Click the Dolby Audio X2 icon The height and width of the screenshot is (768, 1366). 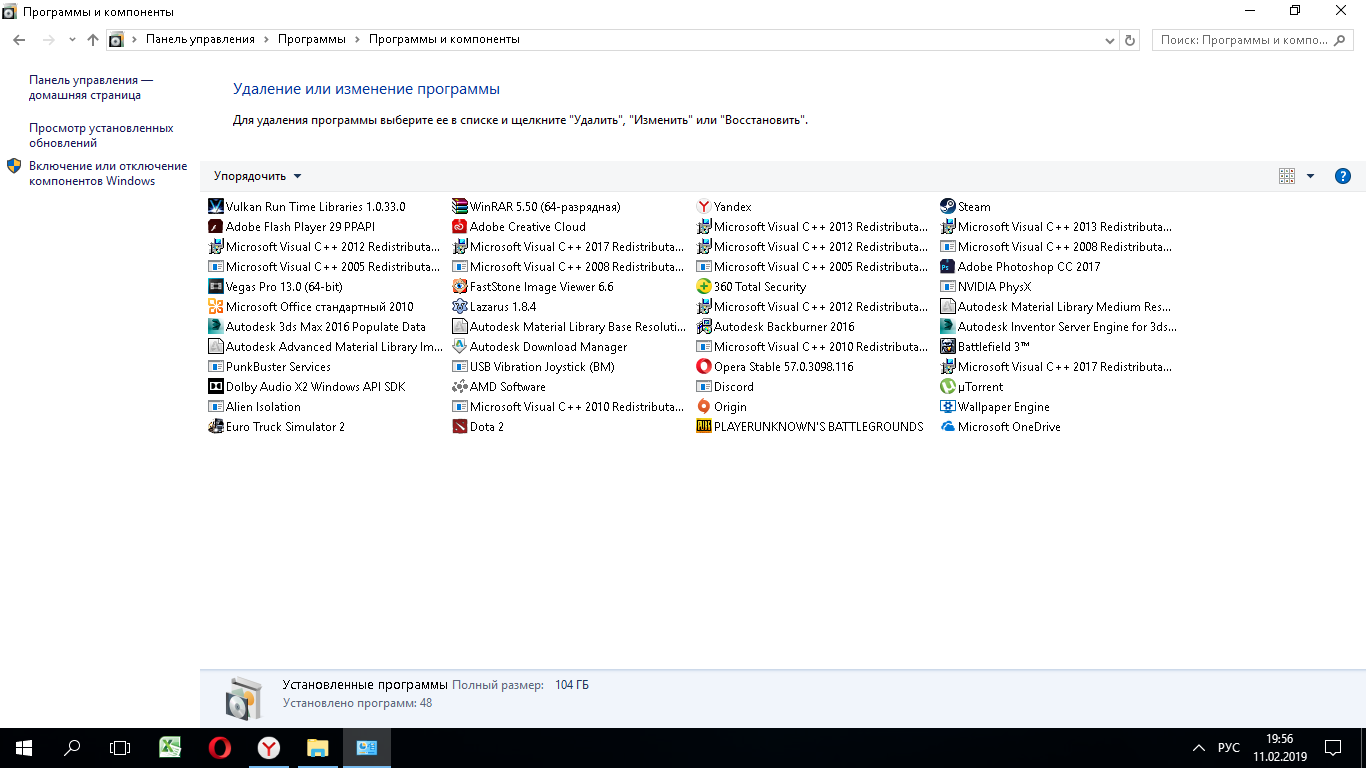(216, 387)
